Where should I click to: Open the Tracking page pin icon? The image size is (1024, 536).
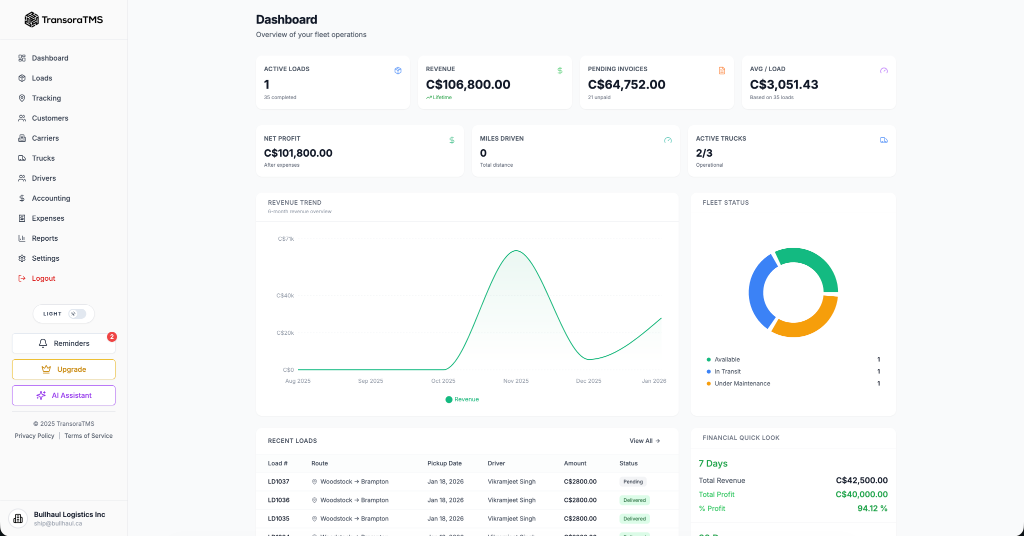point(22,98)
